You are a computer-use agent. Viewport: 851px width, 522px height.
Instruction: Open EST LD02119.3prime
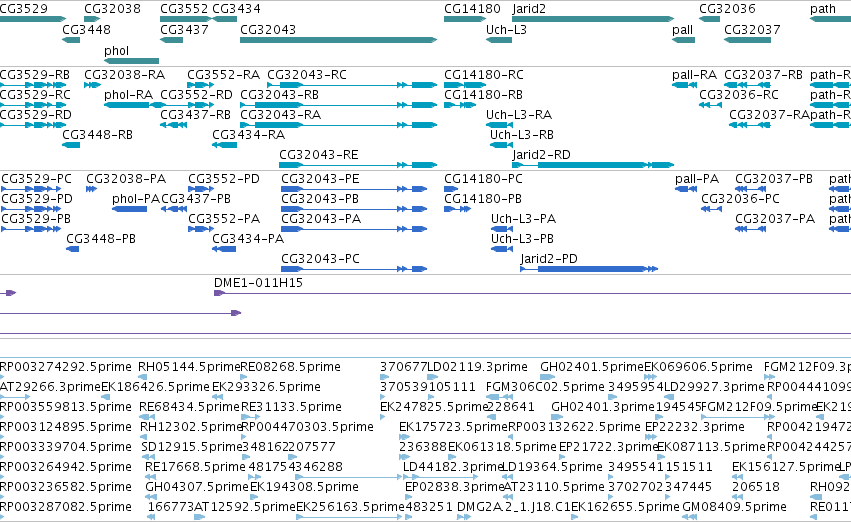pyautogui.click(x=478, y=367)
